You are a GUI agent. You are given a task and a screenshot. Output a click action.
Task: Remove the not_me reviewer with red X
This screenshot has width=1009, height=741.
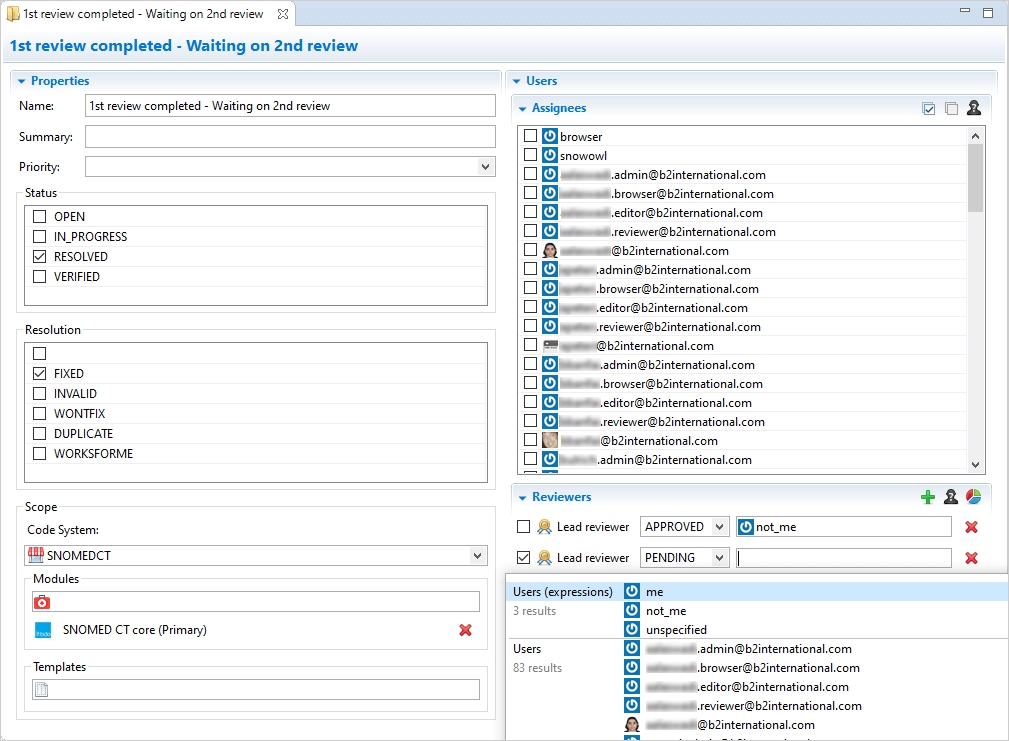(971, 527)
